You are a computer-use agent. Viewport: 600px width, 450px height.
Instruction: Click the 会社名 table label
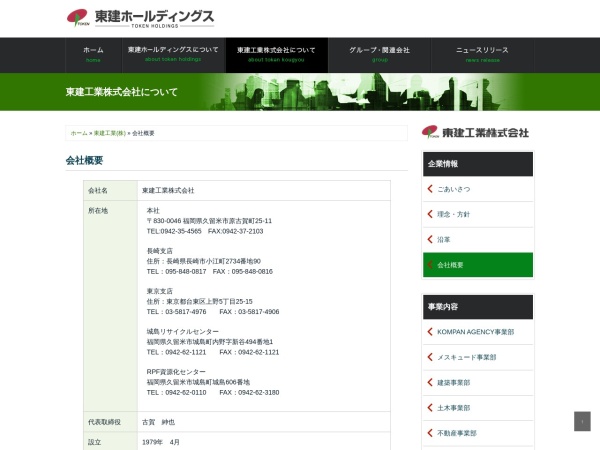pos(98,190)
